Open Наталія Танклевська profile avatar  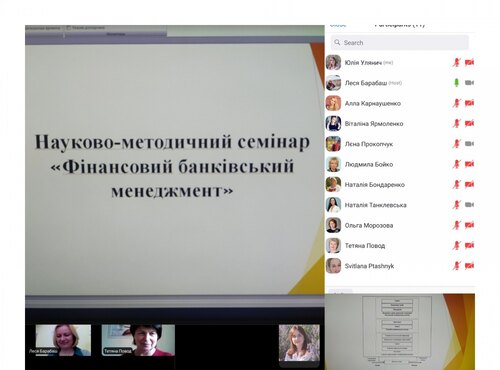333,205
